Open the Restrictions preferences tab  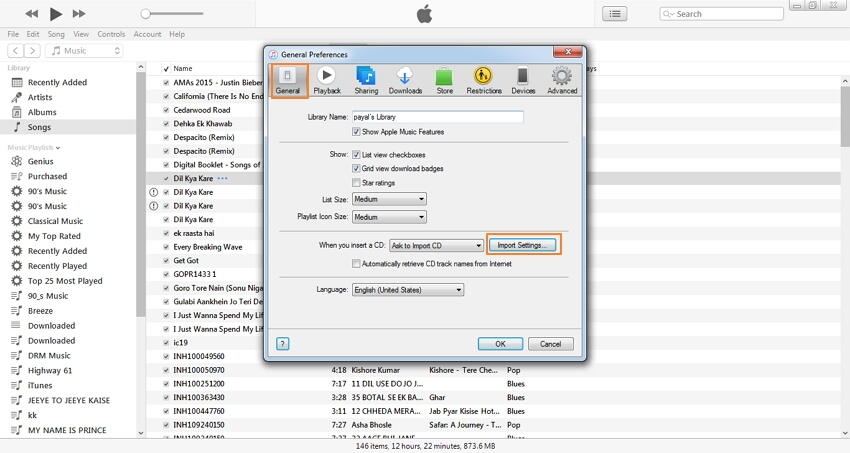pyautogui.click(x=483, y=80)
